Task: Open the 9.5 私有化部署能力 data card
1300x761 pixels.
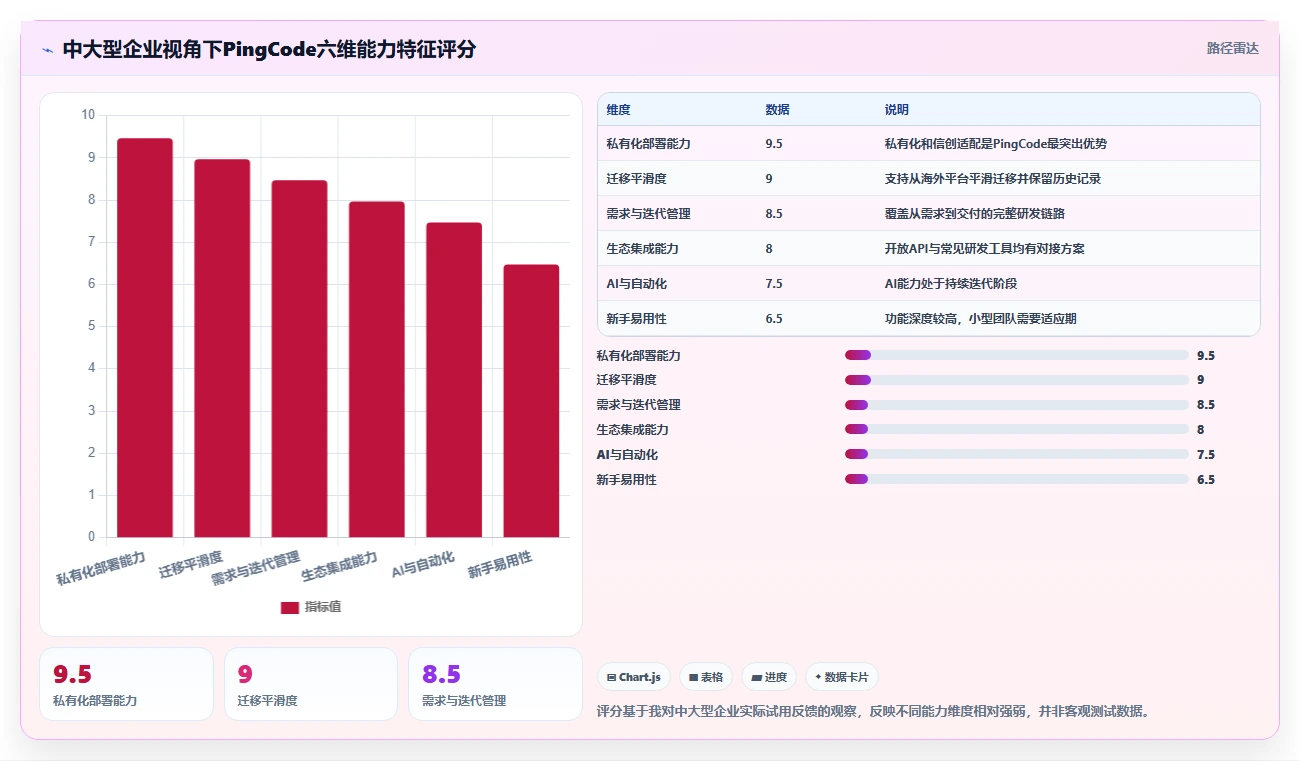Action: point(126,684)
